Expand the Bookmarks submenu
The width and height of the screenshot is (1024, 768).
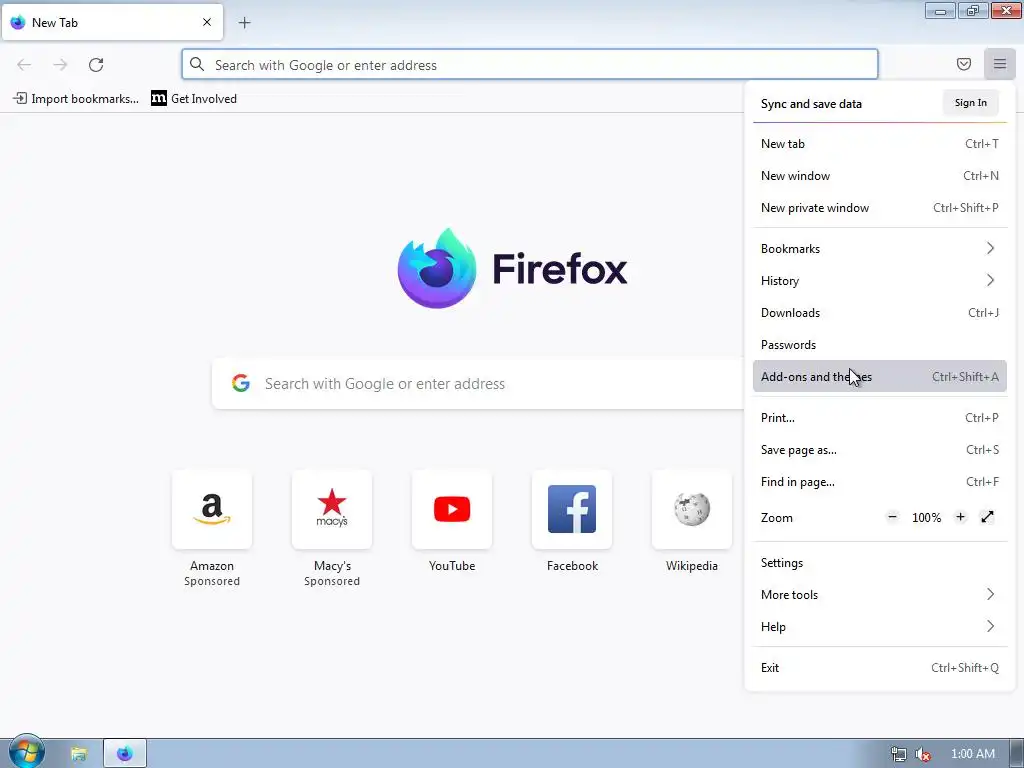880,249
